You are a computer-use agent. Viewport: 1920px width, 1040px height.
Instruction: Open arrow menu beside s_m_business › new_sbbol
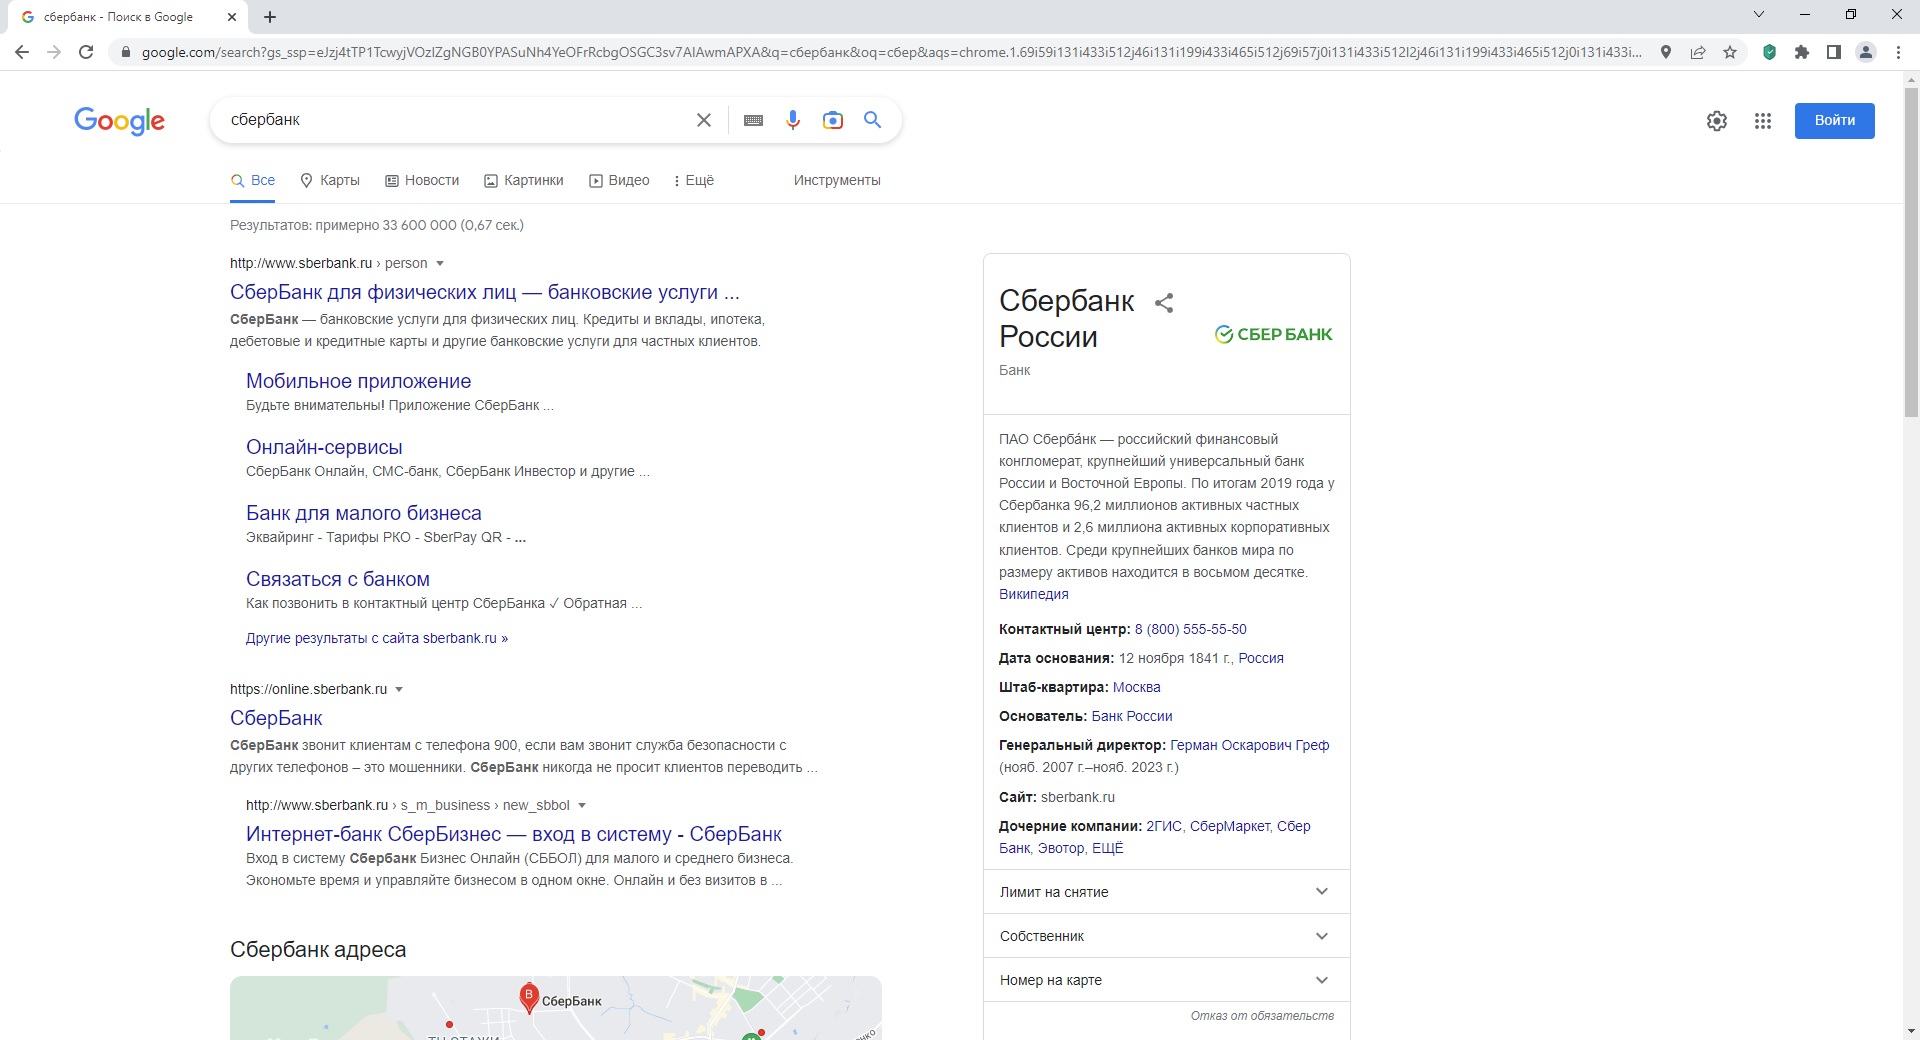click(x=582, y=805)
